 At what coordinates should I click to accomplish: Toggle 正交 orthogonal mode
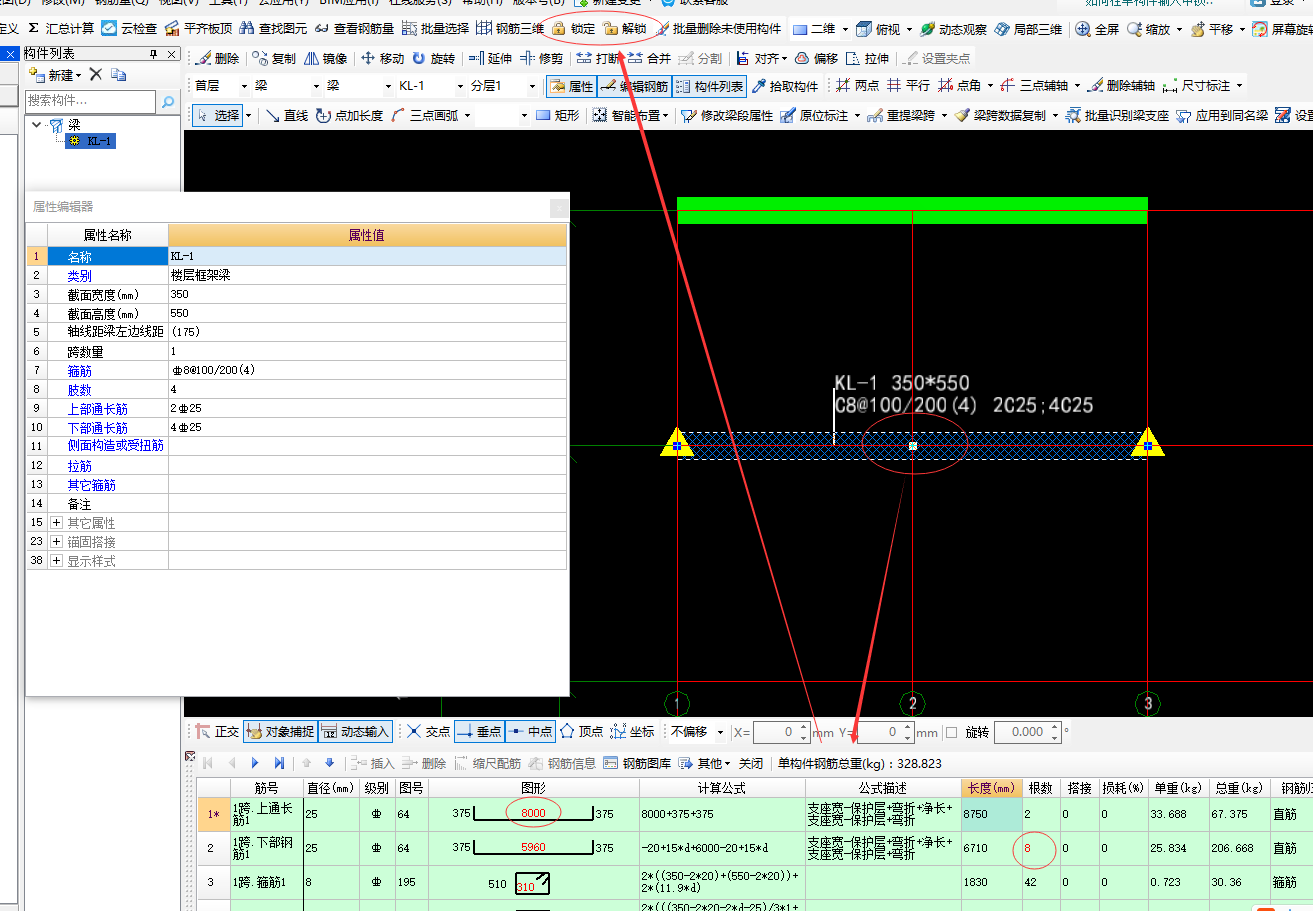[217, 732]
